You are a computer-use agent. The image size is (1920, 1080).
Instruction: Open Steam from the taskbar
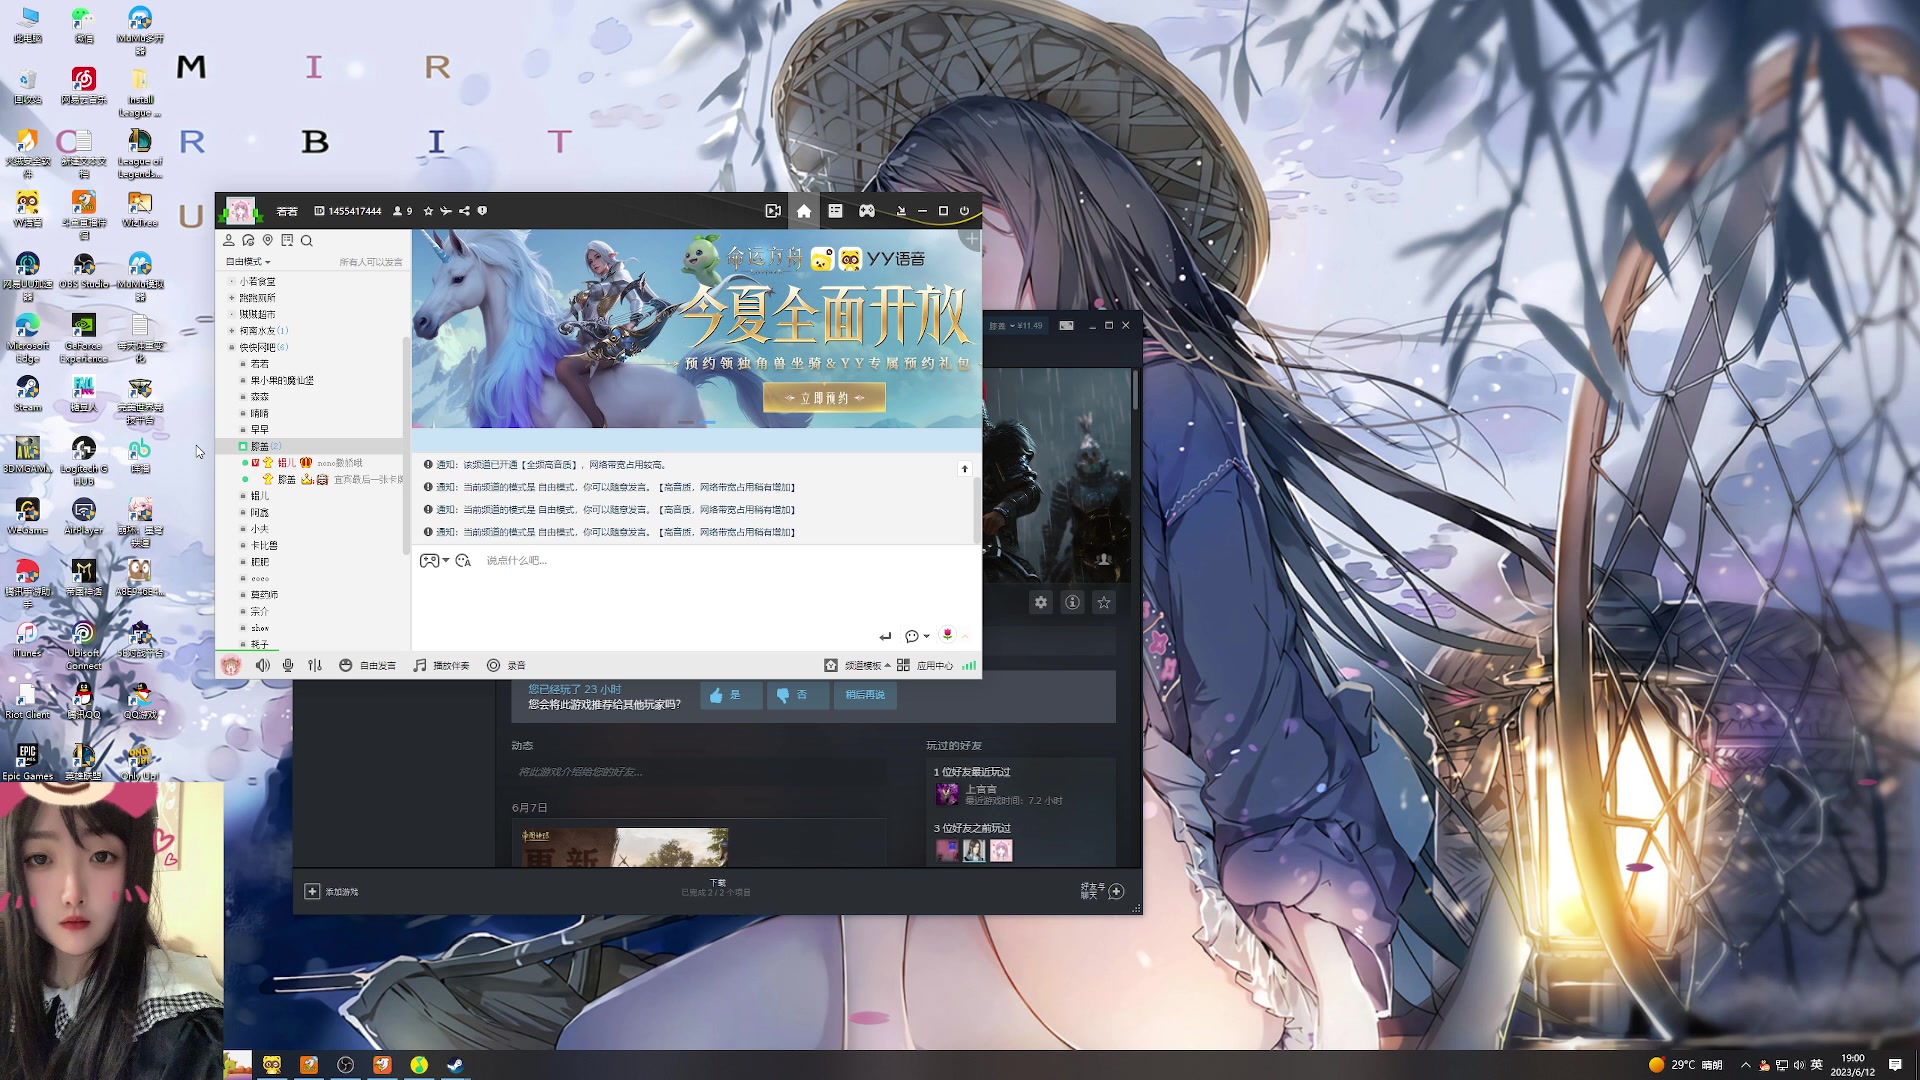[x=455, y=1065]
